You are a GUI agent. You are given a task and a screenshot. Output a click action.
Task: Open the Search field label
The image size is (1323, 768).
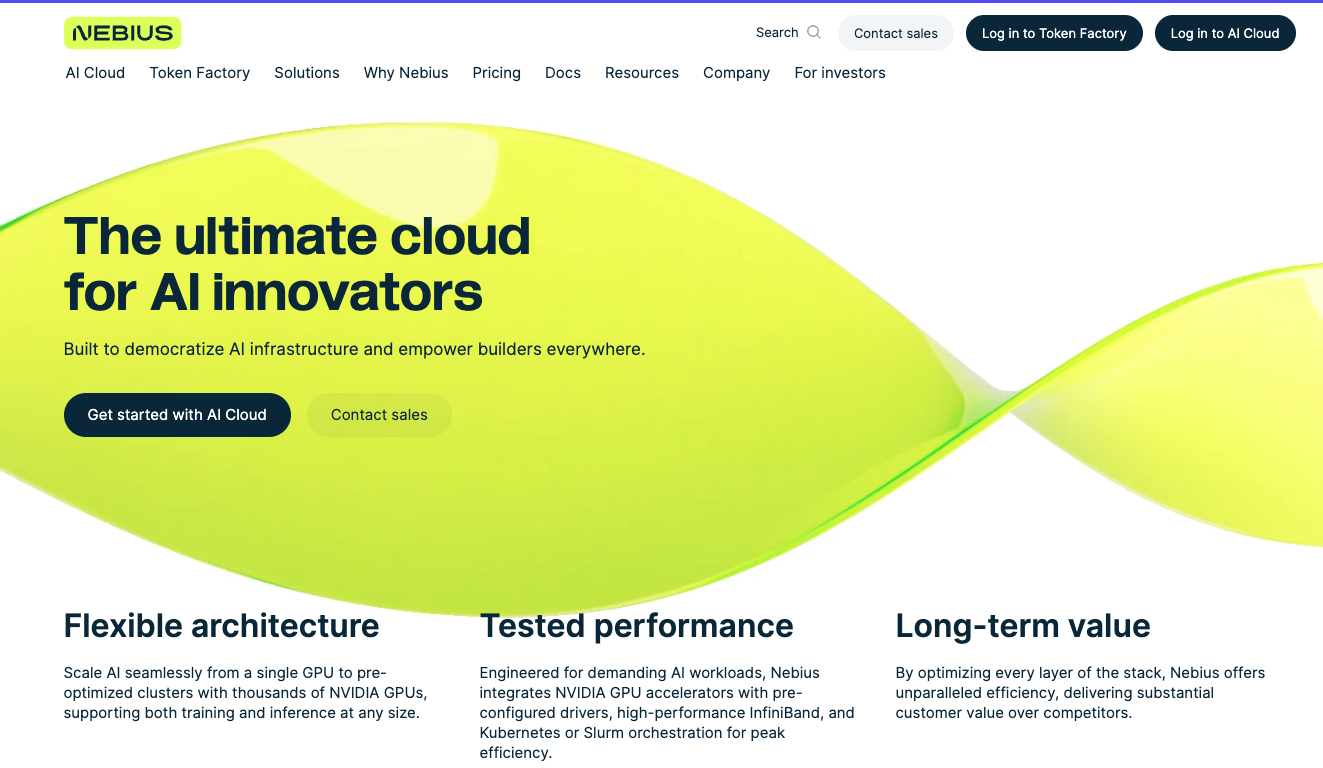[x=777, y=32]
